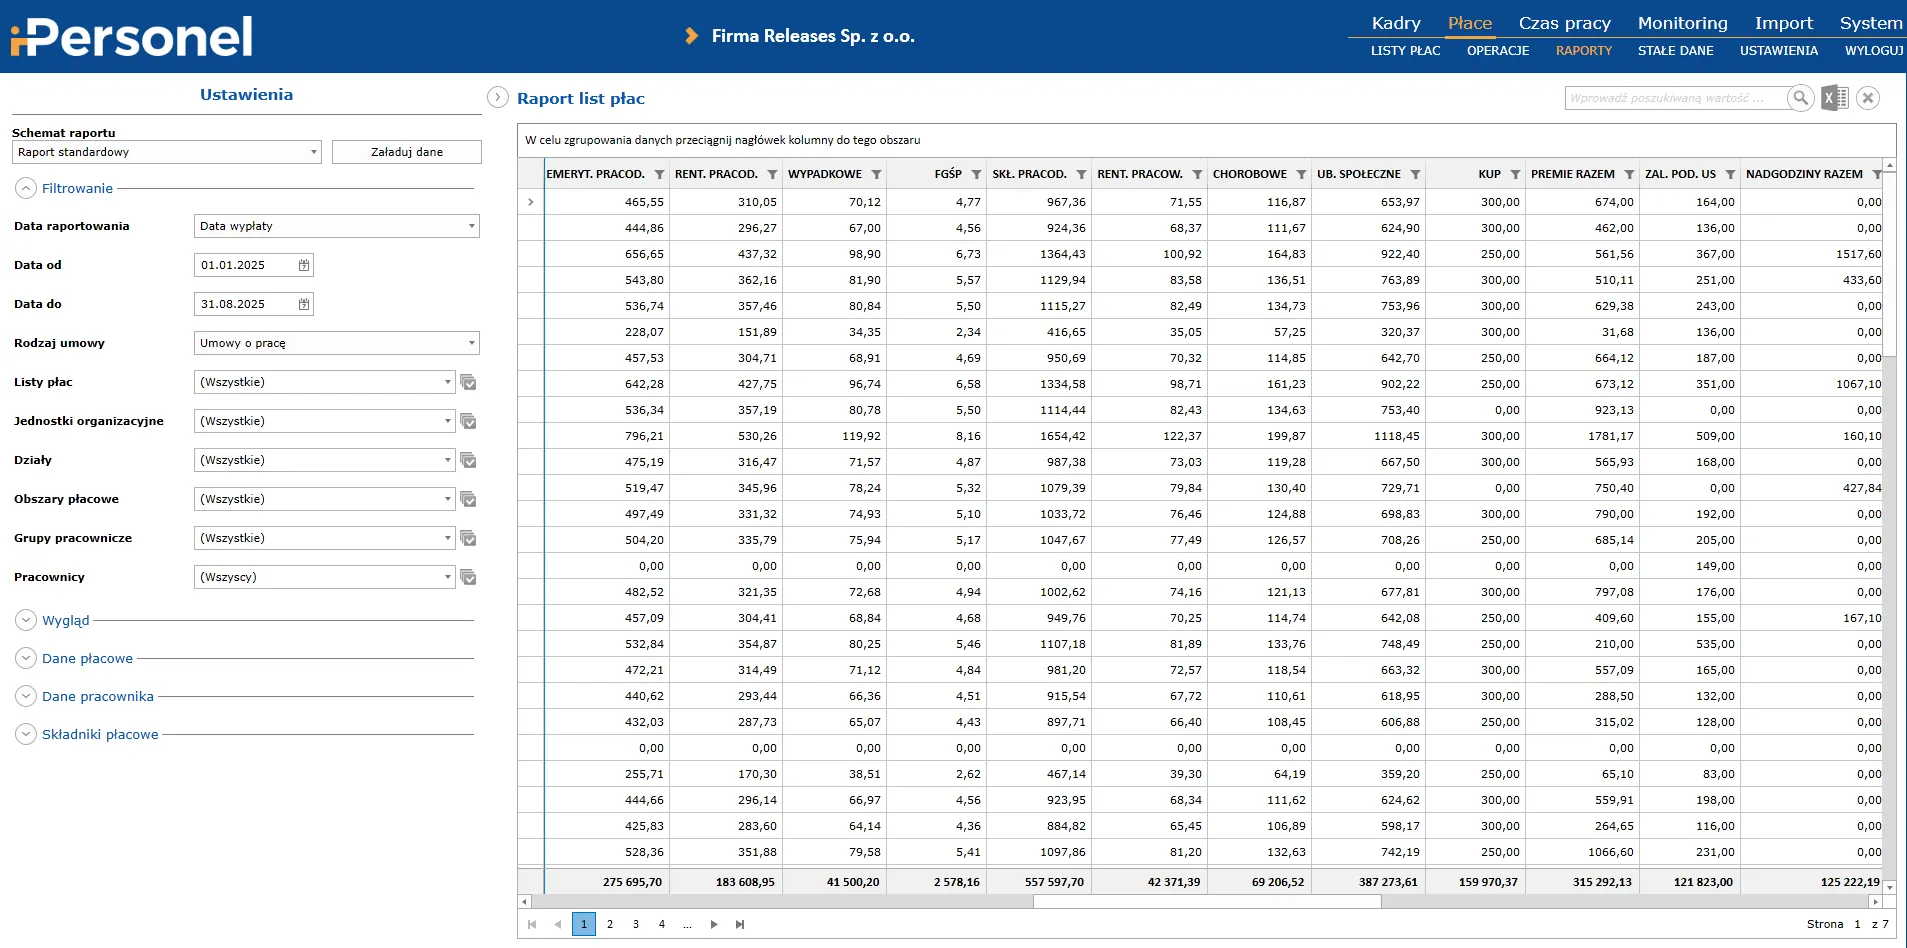Go to page 3 of report
The width and height of the screenshot is (1907, 948).
[x=636, y=924]
